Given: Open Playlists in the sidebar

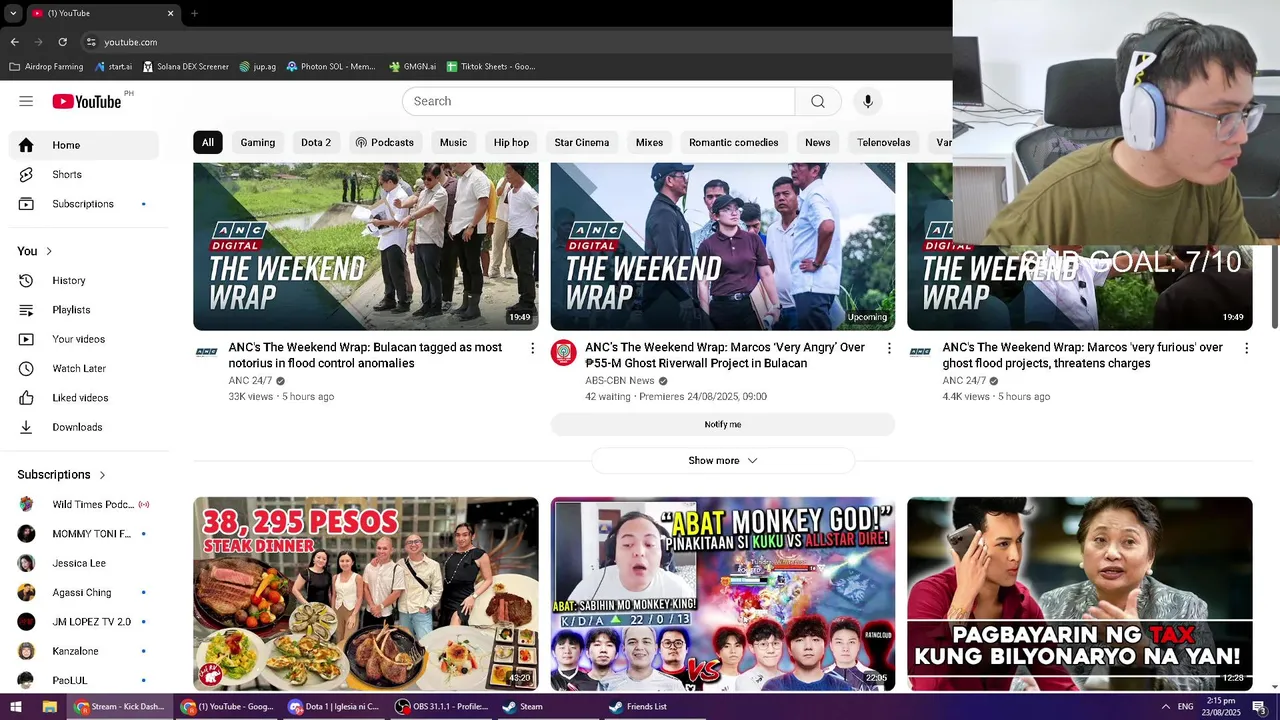Looking at the screenshot, I should 84,310.
